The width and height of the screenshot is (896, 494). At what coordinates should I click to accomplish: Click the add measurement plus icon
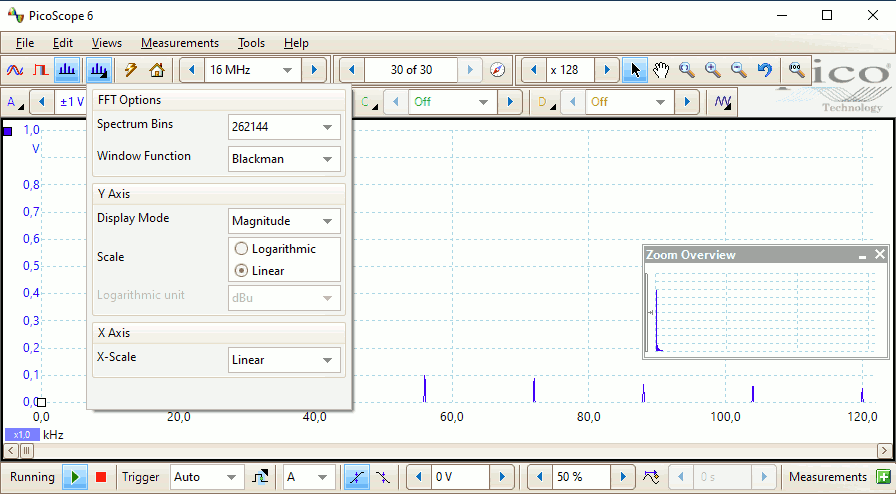[883, 478]
